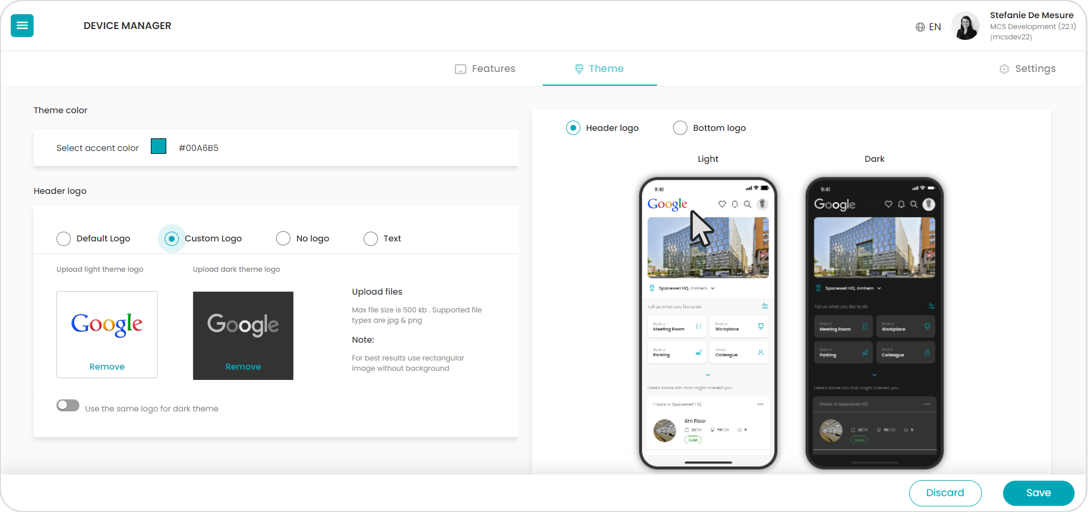Switch to the Features tab
This screenshot has height=512, width=1088.
click(485, 69)
